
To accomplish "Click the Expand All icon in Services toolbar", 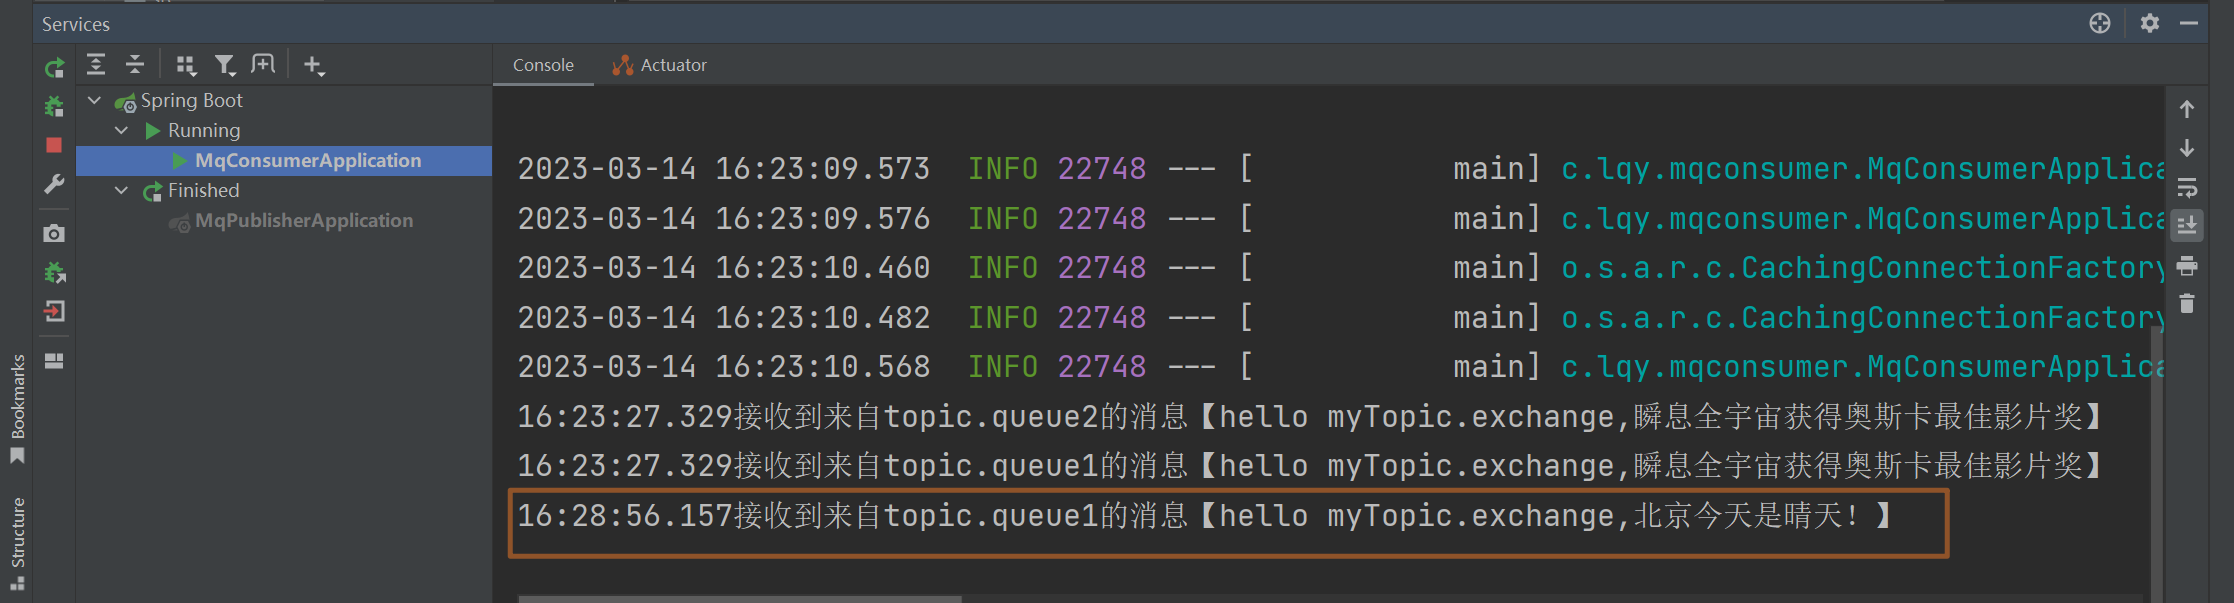I will (96, 65).
